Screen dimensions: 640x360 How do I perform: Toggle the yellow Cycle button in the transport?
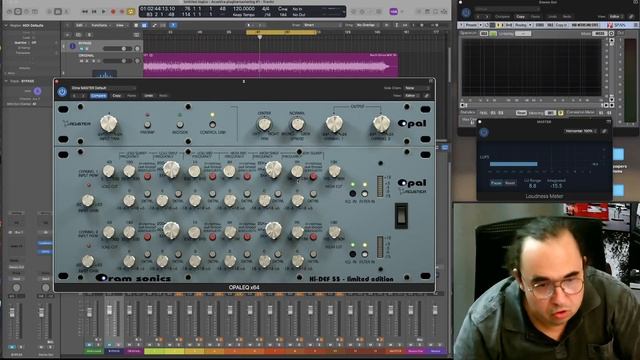click(x=131, y=11)
